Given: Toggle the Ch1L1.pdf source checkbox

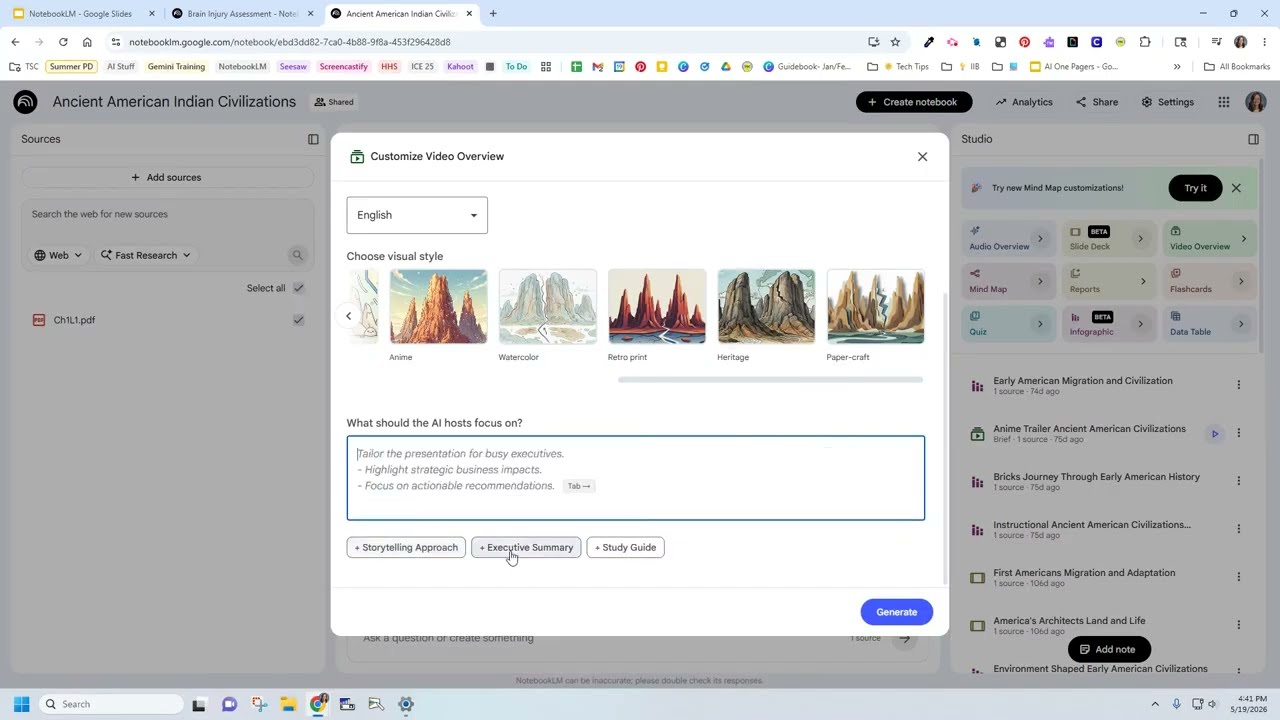Looking at the screenshot, I should (x=298, y=320).
